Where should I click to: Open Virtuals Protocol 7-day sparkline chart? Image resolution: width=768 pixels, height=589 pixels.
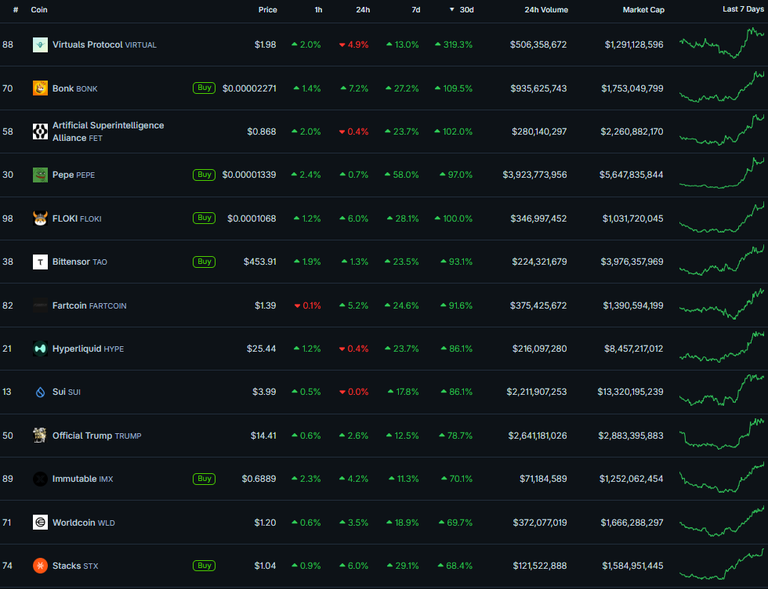[721, 43]
